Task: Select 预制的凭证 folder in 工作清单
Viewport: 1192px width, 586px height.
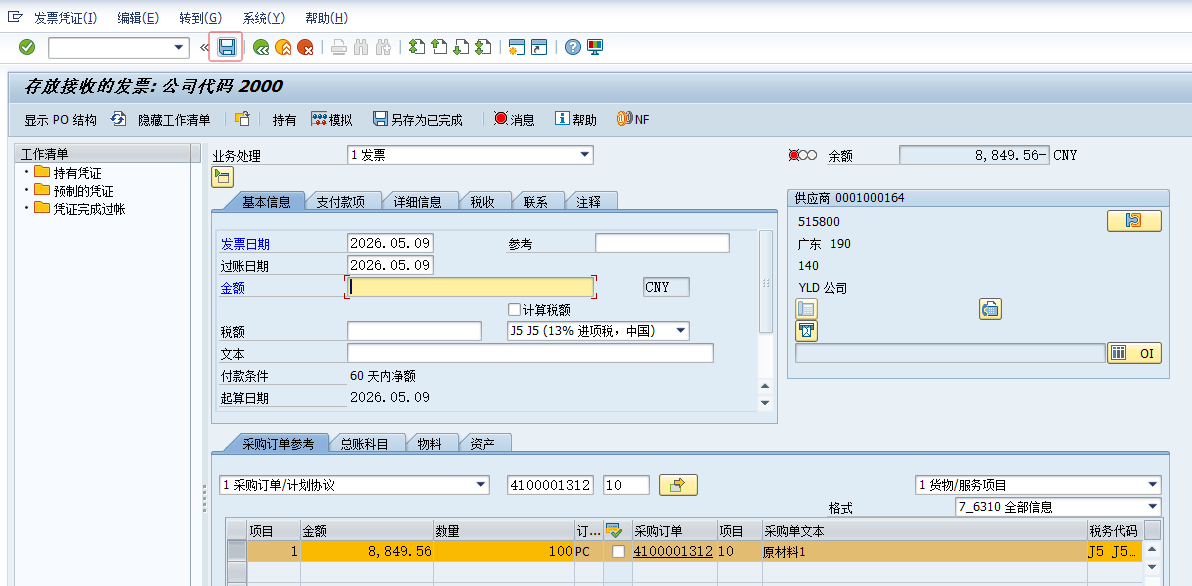Action: (73, 191)
